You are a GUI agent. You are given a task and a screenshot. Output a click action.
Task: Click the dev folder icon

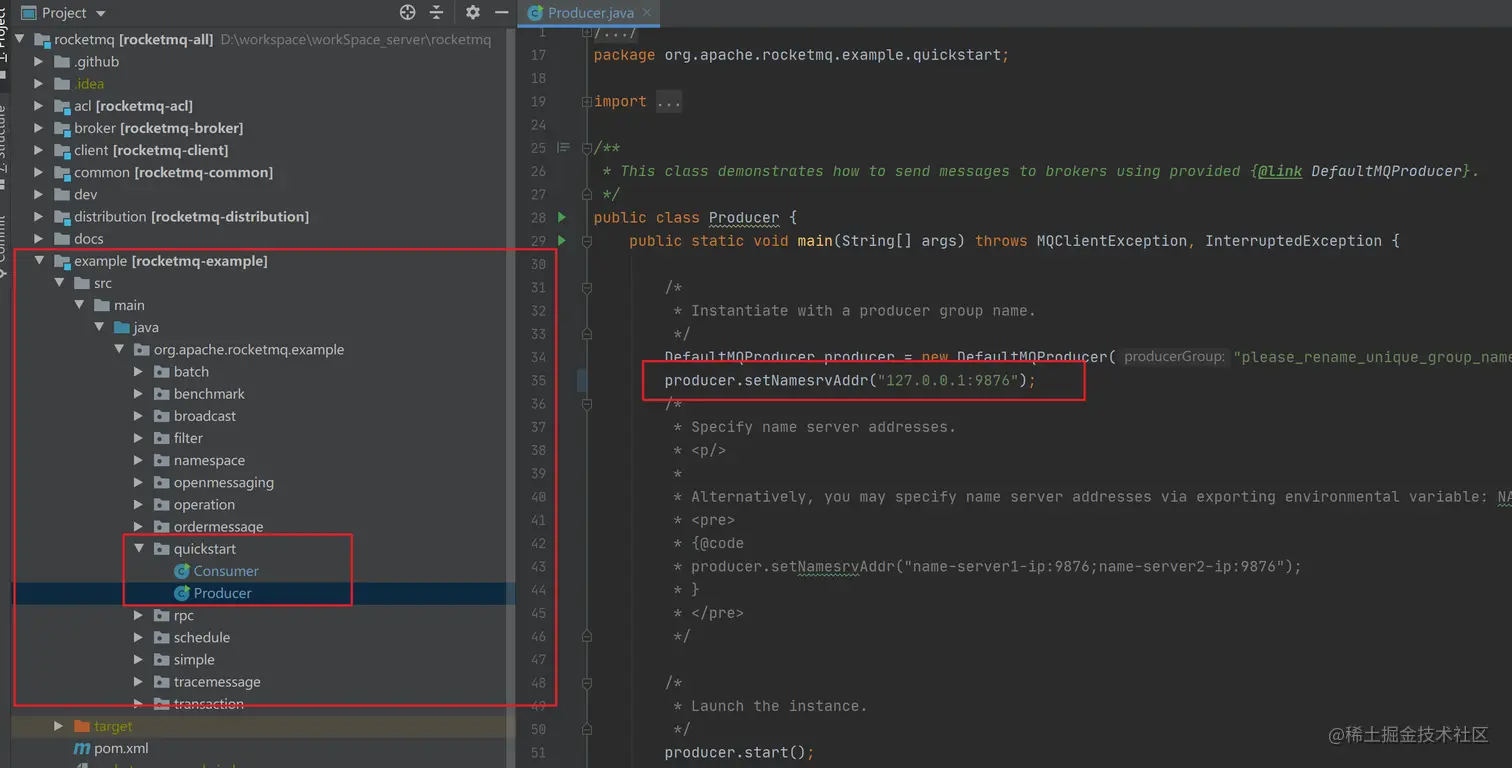coord(62,194)
